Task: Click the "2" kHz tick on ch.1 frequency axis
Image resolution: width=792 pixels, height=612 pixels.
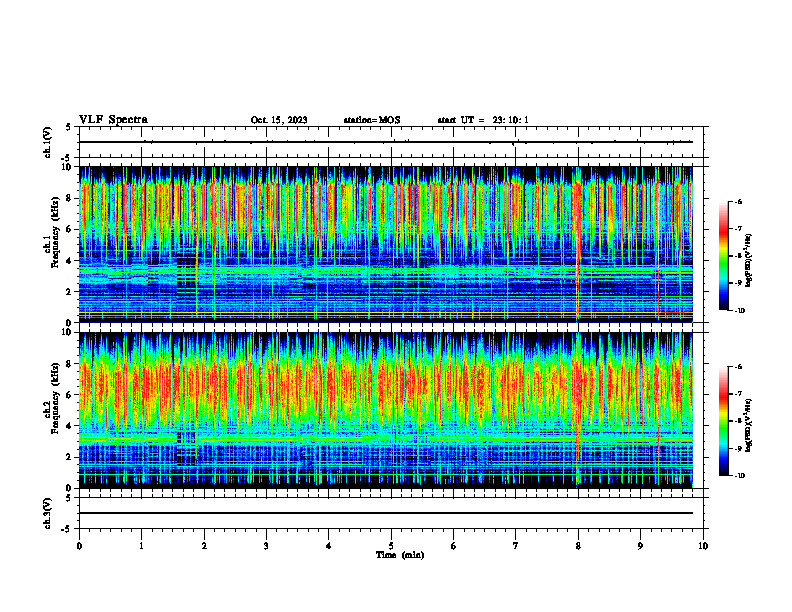Action: (70, 291)
